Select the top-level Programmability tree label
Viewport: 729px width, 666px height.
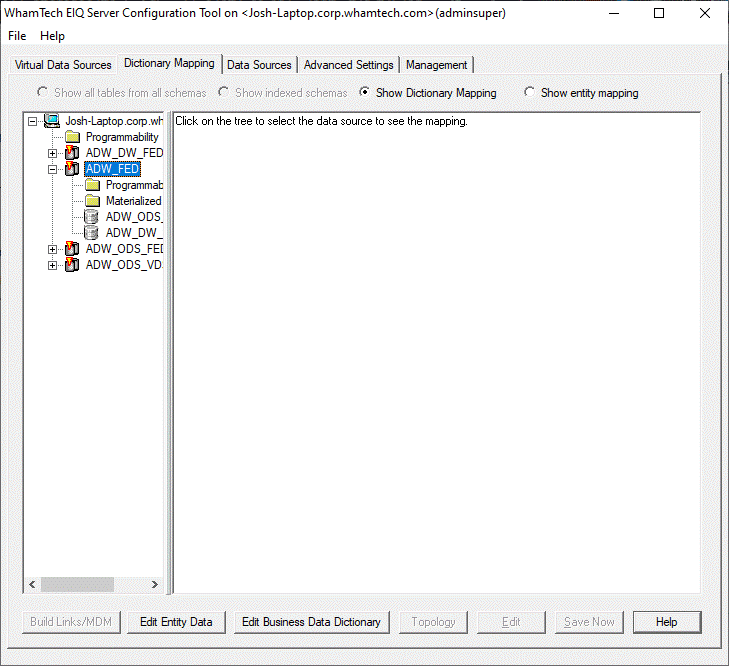click(122, 137)
